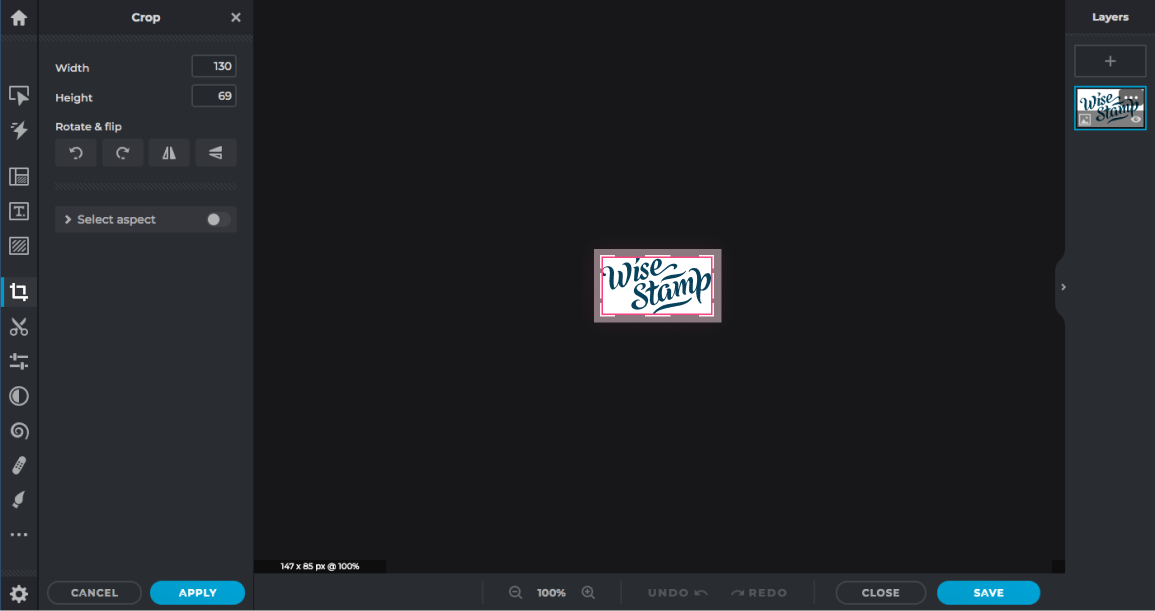Select the Cutout scissors tool
Screen dimensions: 1155x611
tap(18, 327)
